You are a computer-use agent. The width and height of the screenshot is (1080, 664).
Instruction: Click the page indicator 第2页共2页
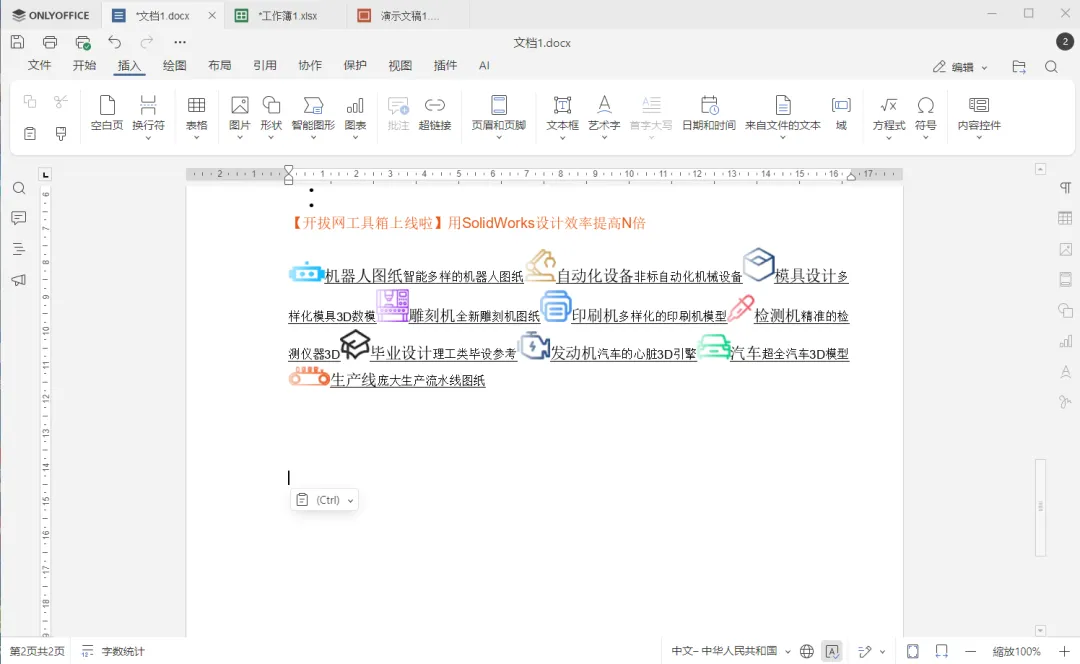(x=37, y=651)
